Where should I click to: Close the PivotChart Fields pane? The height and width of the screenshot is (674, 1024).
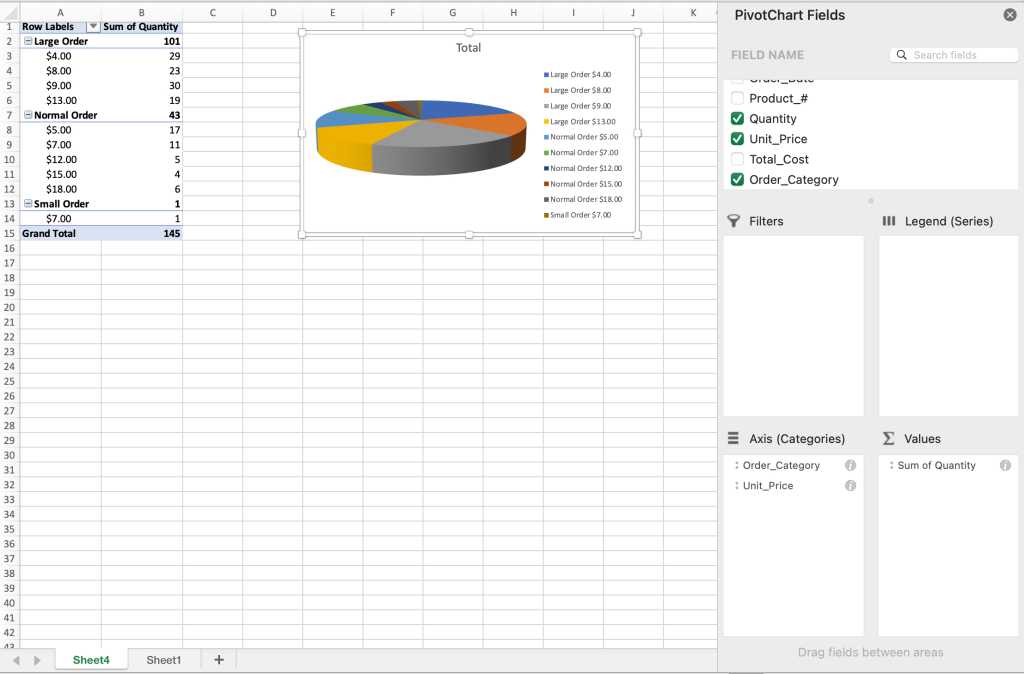click(x=1010, y=15)
